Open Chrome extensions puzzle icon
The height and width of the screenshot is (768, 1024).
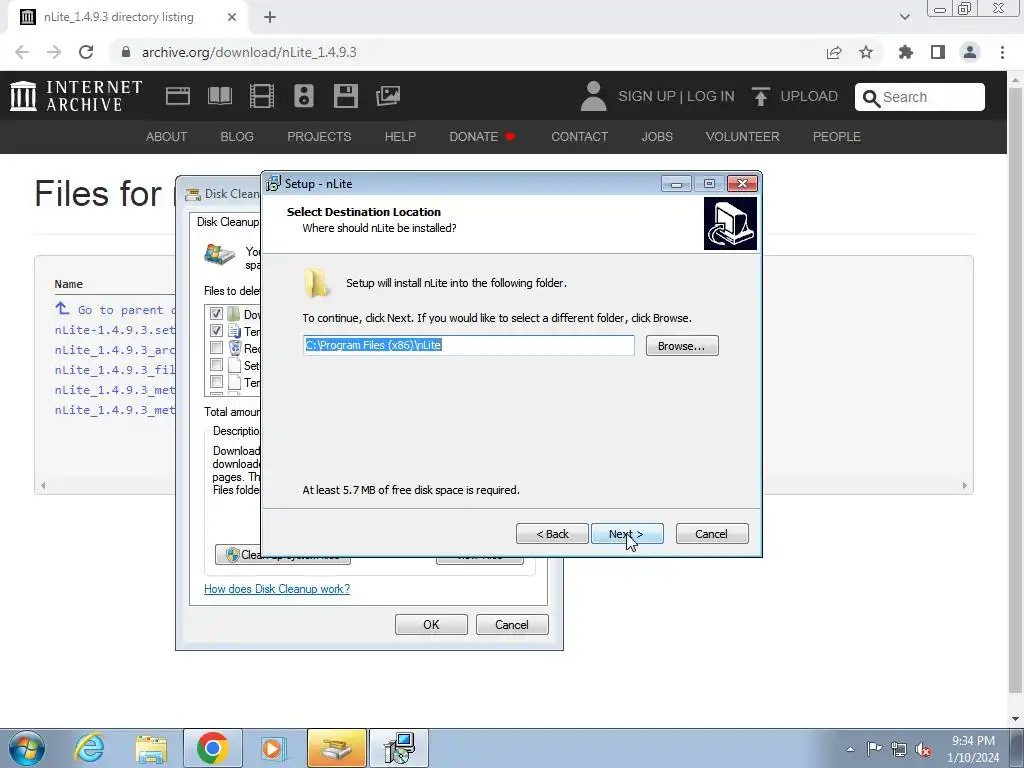click(x=906, y=52)
